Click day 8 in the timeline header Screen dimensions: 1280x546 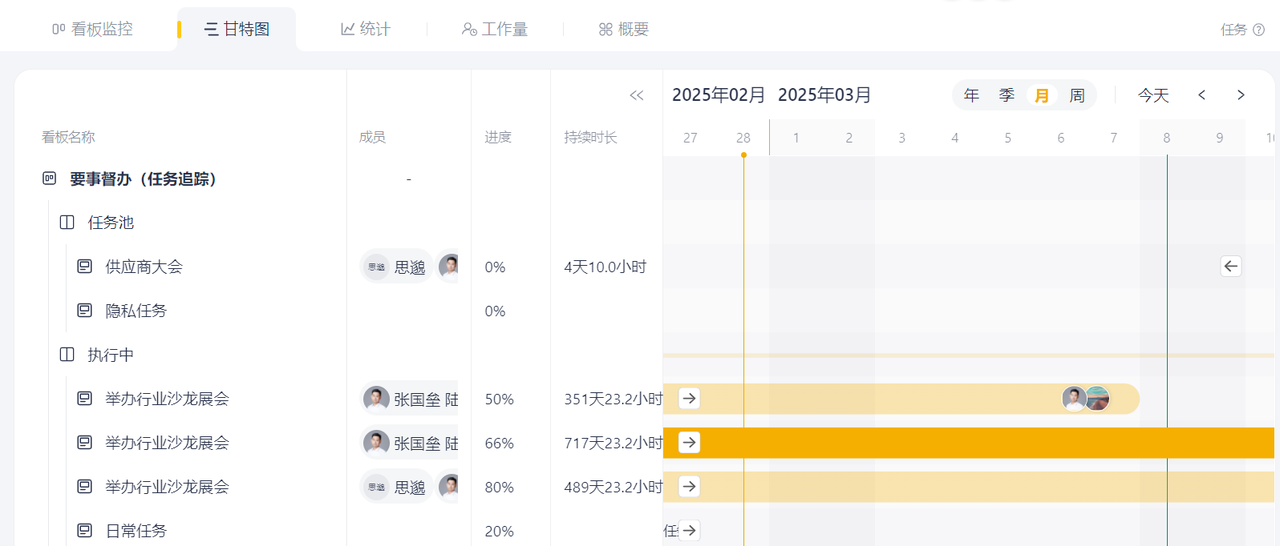pyautogui.click(x=1166, y=138)
